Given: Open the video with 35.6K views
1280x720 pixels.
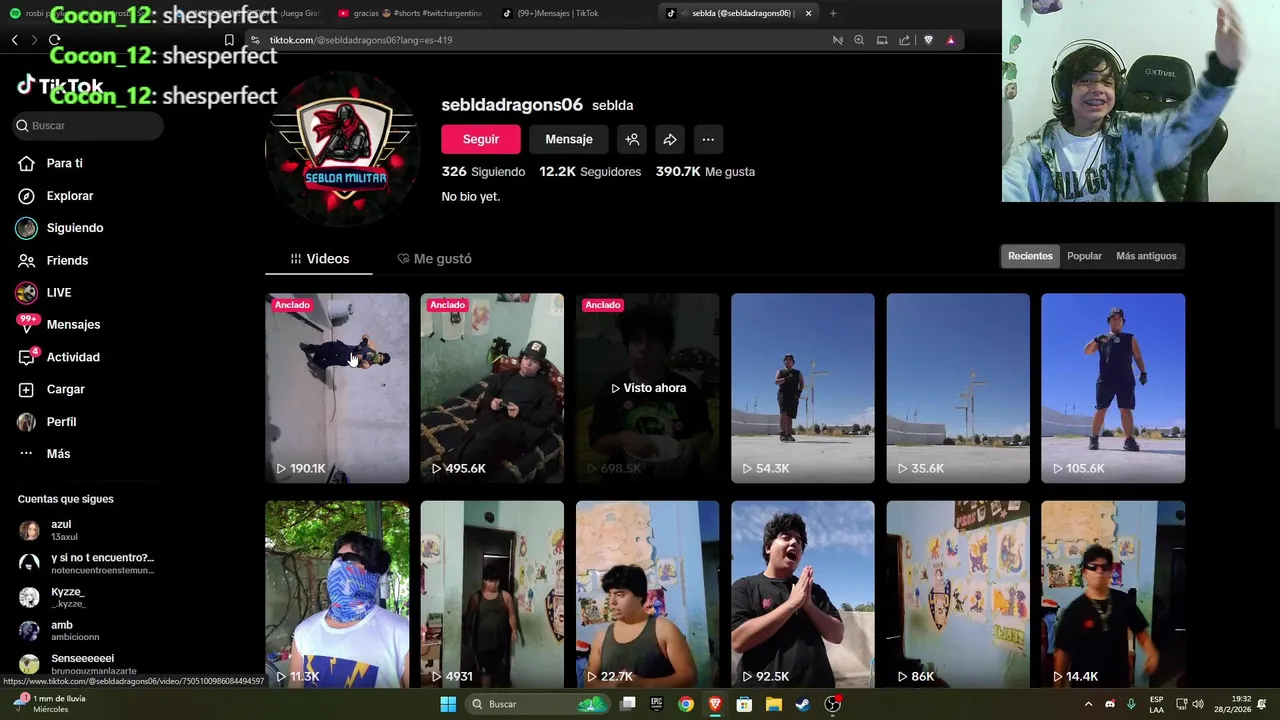Looking at the screenshot, I should click(958, 388).
